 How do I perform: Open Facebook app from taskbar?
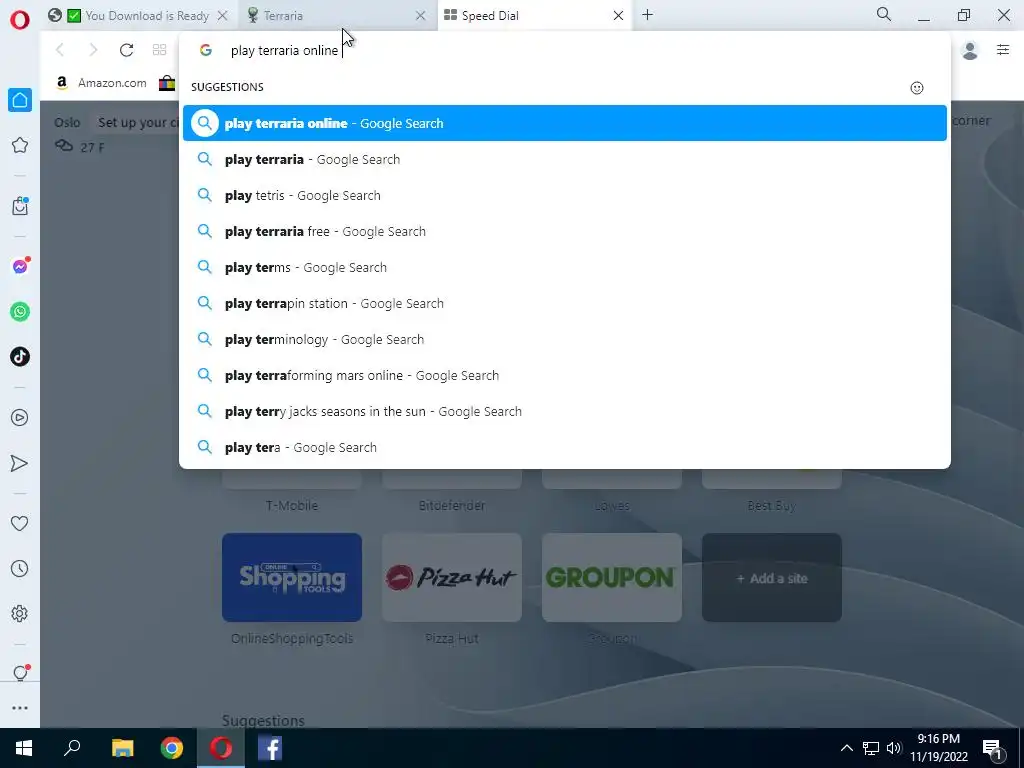(x=270, y=748)
